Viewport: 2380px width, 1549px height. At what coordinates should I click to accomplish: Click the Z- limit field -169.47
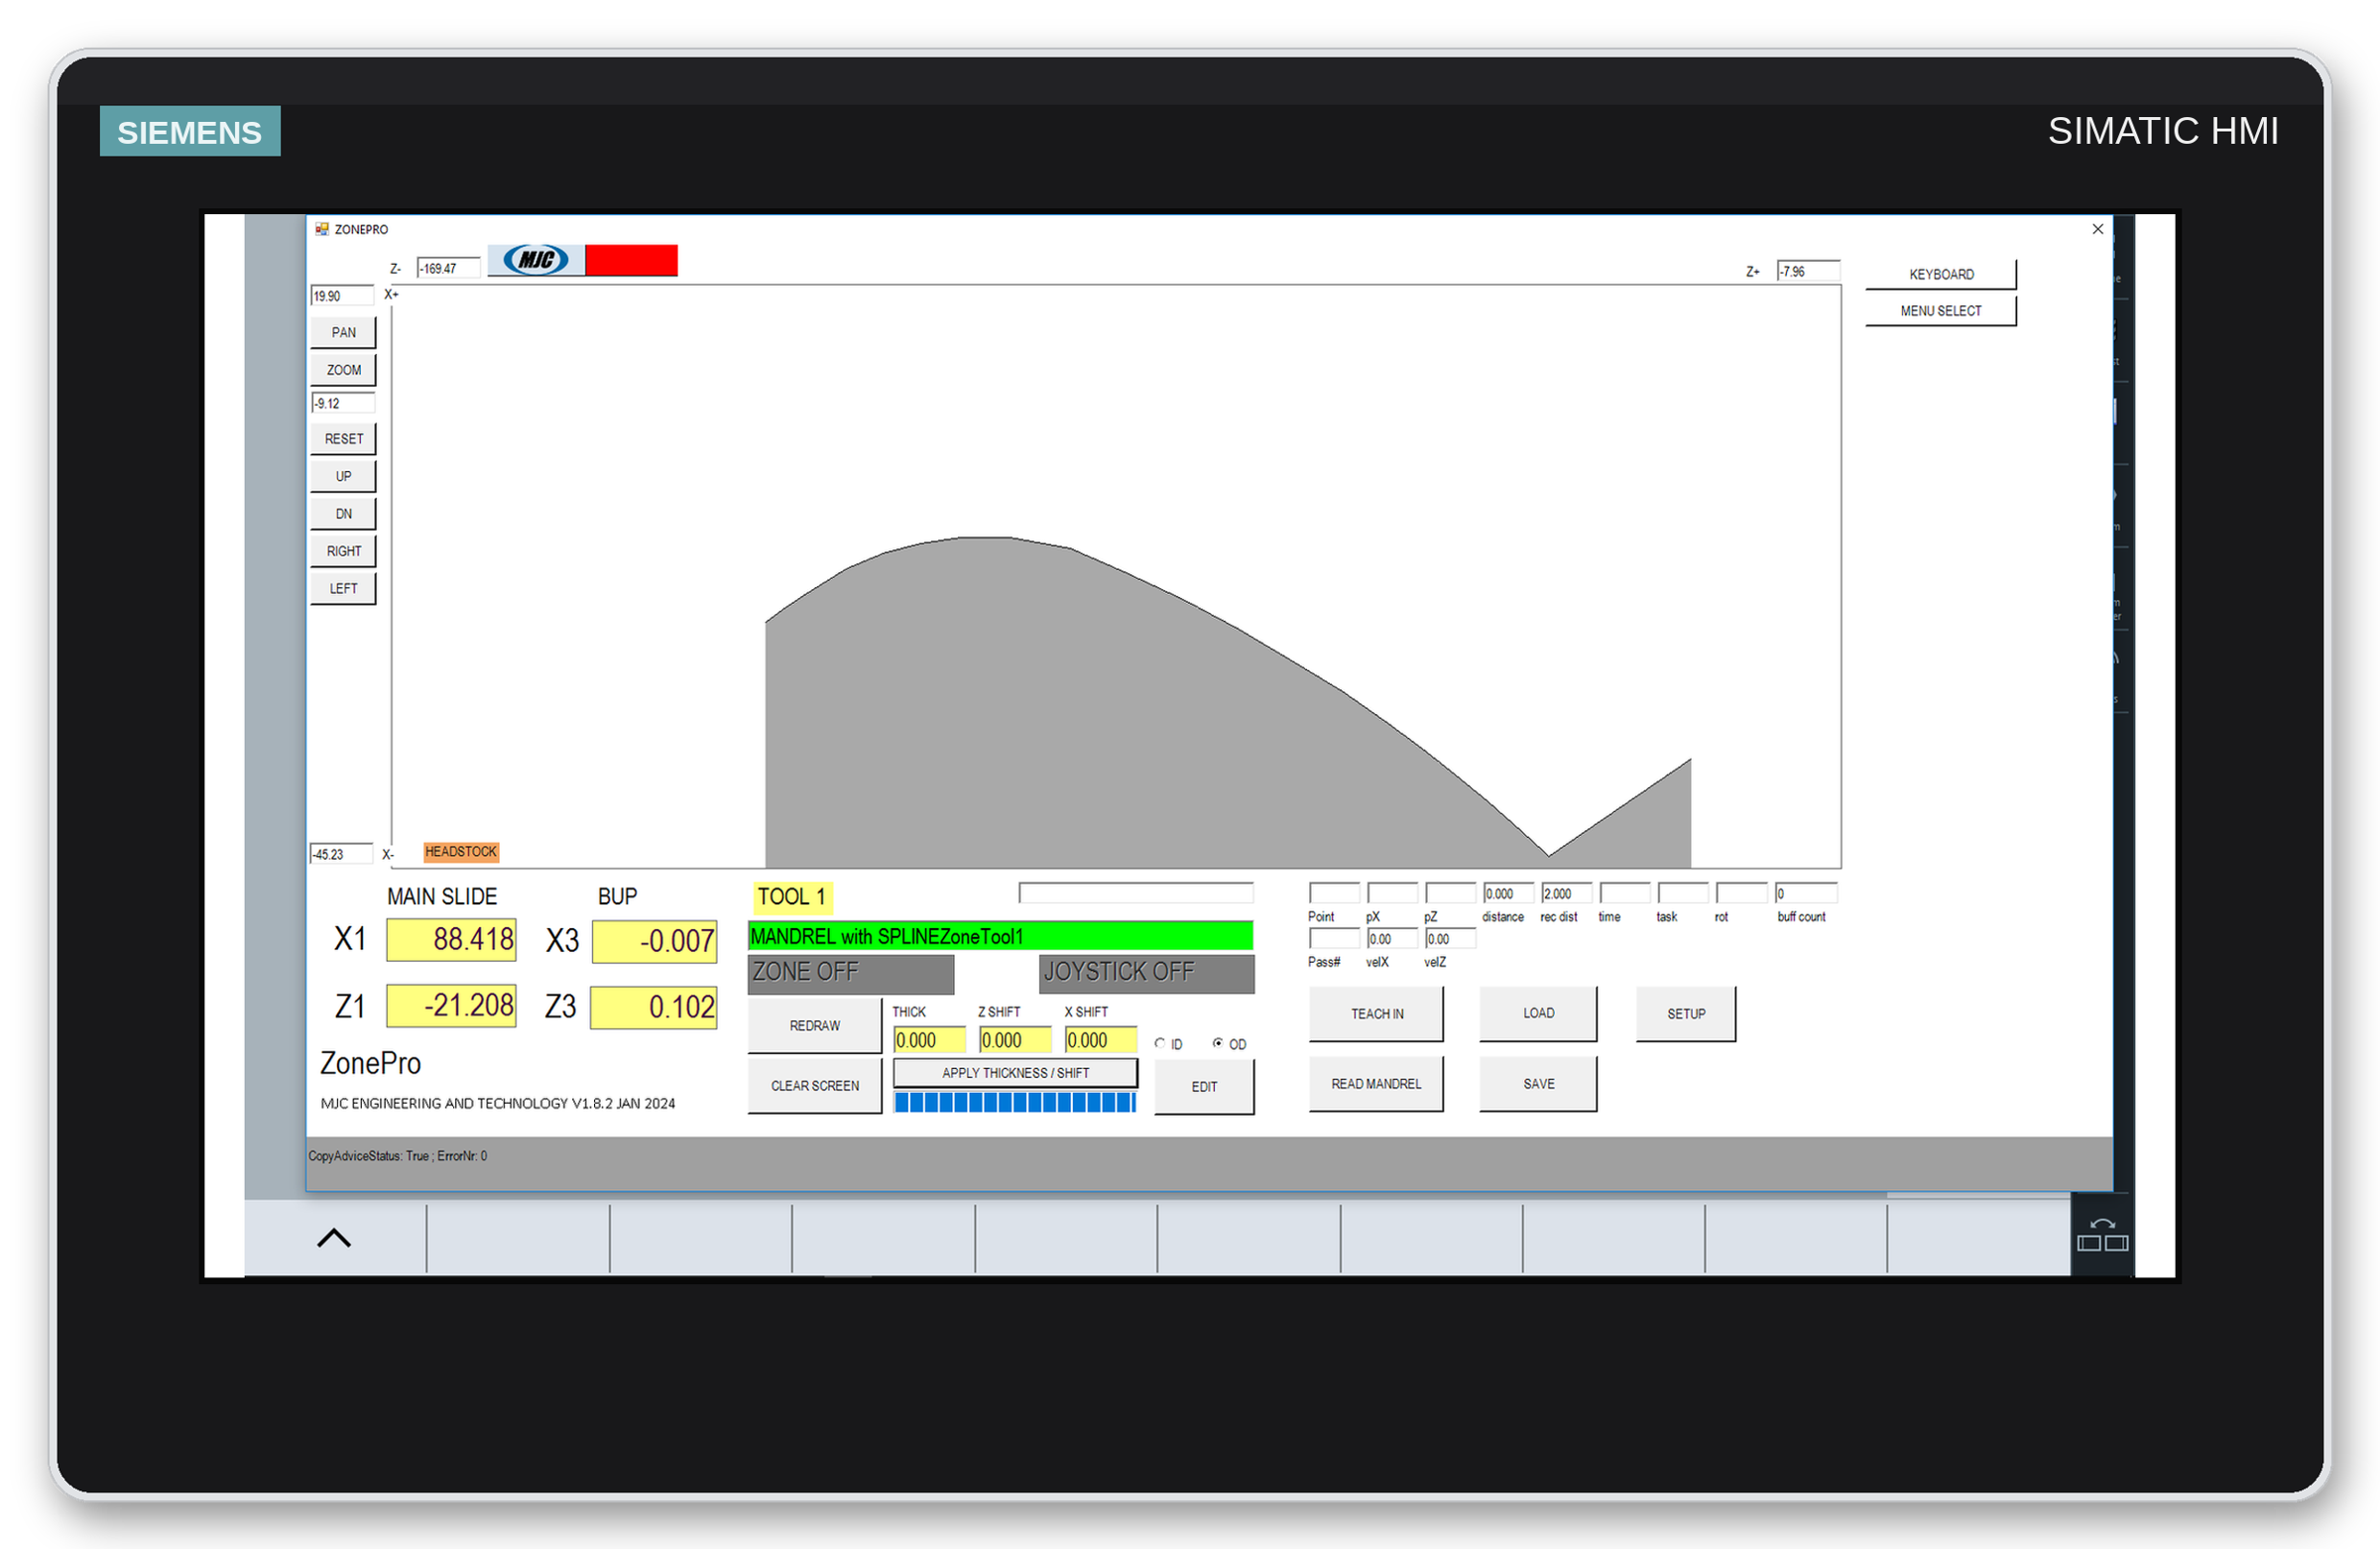[448, 268]
